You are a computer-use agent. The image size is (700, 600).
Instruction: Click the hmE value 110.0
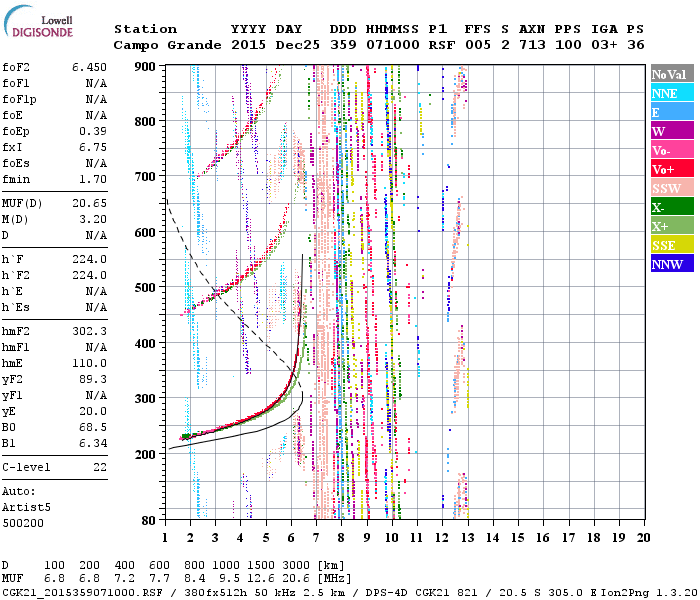pos(89,363)
